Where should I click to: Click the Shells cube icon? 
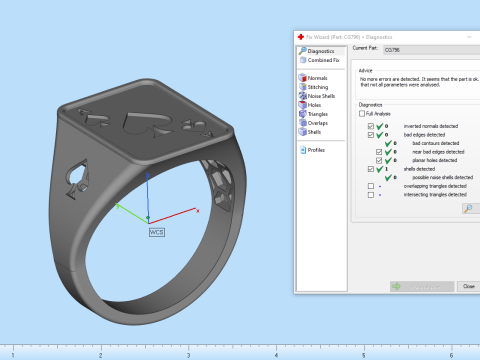303,132
